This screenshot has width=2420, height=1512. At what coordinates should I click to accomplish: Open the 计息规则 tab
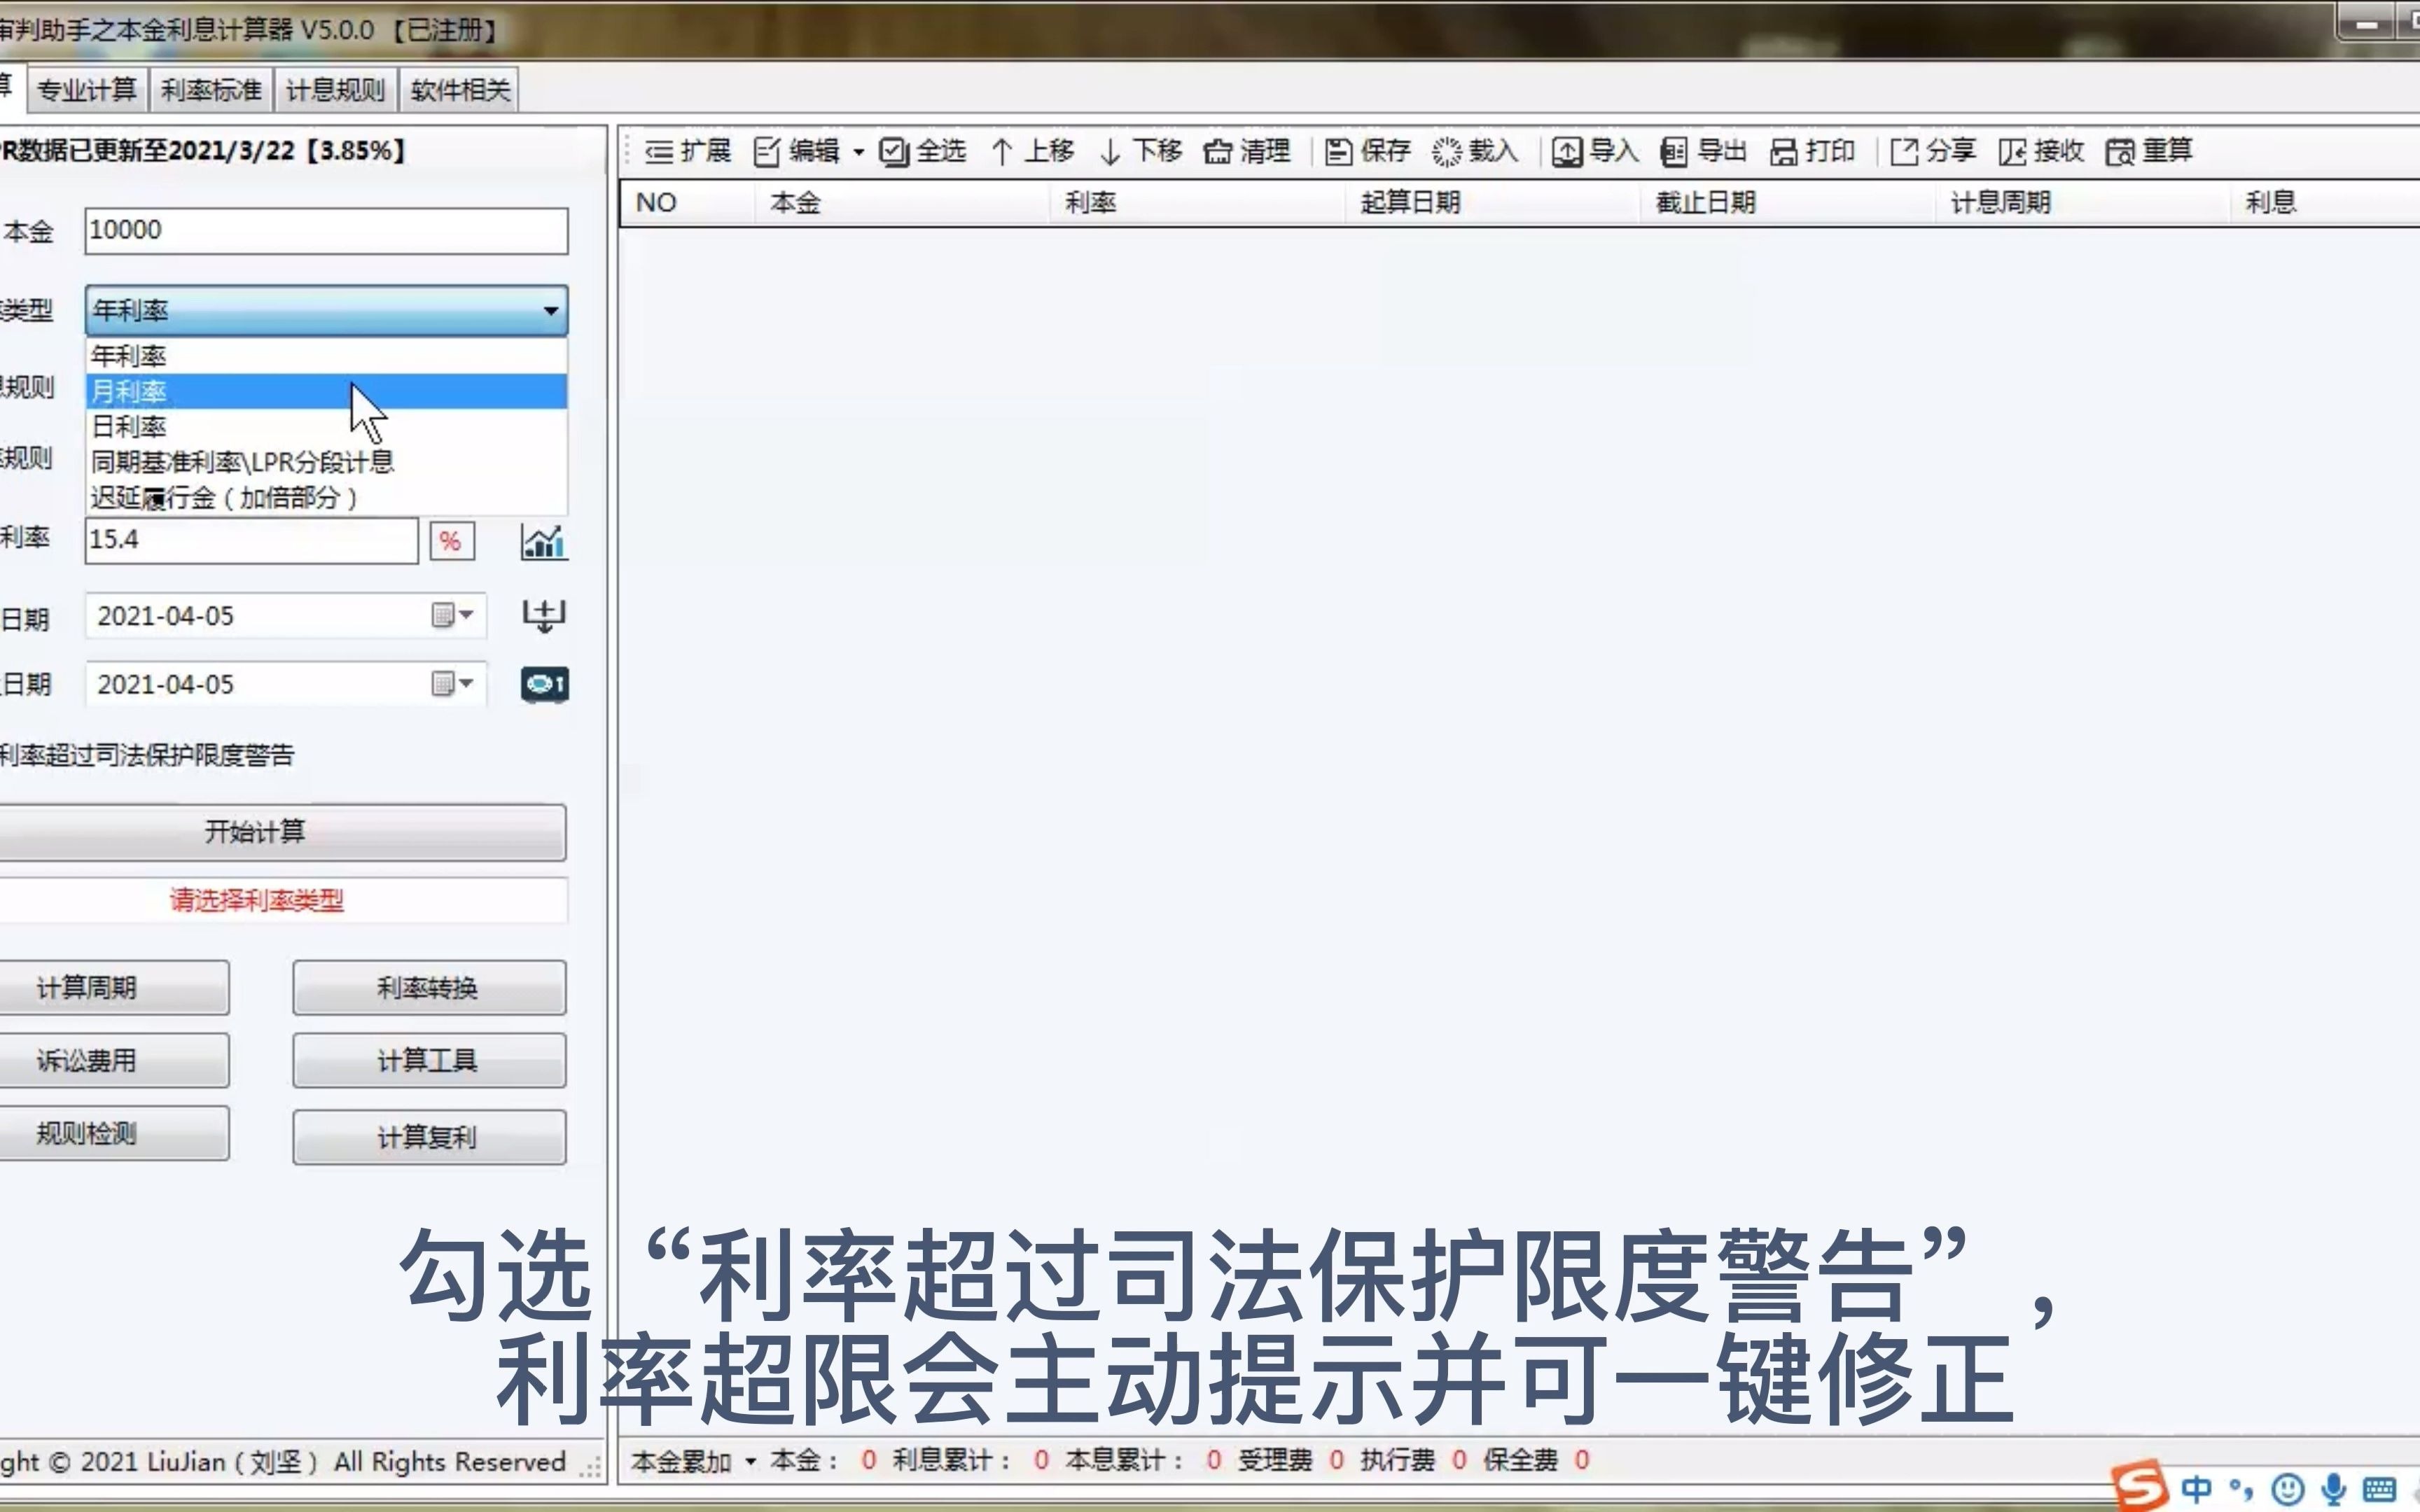pyautogui.click(x=335, y=91)
